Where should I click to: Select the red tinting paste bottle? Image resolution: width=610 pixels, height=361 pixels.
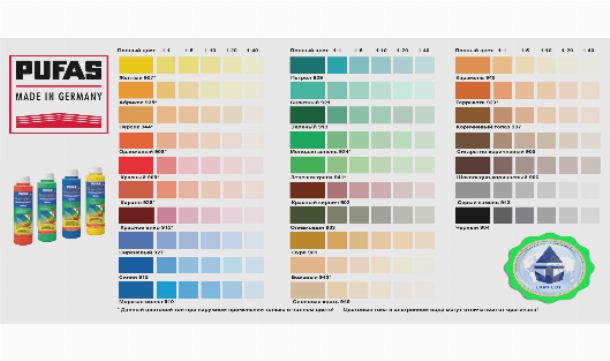[23, 210]
